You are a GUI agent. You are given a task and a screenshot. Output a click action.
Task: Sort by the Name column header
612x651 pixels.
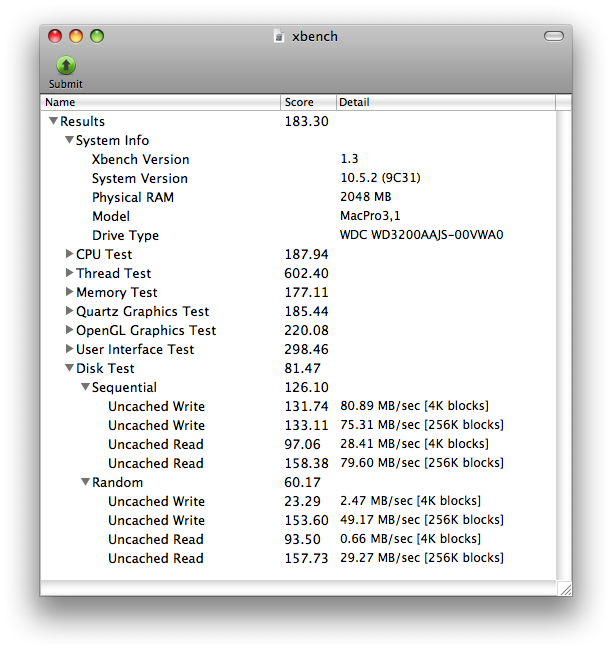(160, 102)
